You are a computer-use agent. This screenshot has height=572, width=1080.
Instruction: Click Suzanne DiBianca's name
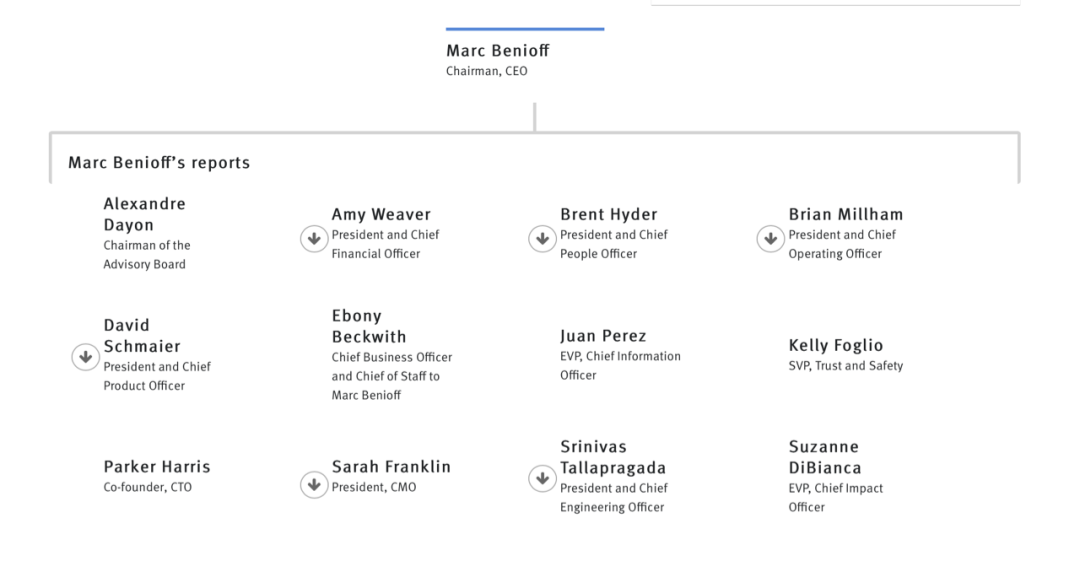825,457
